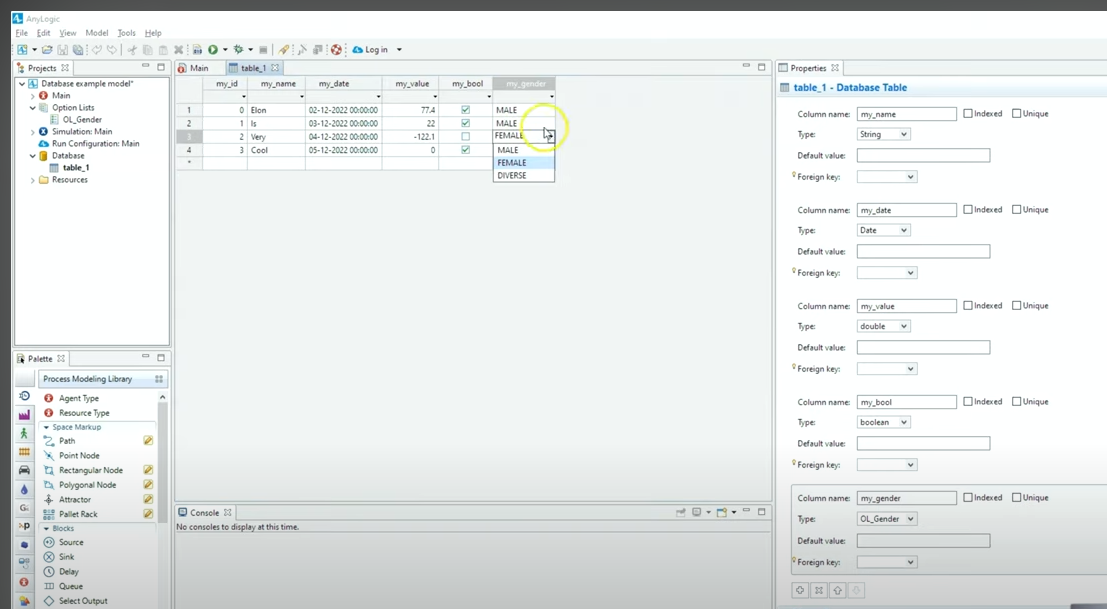Click the move column up arrow button

click(x=838, y=590)
